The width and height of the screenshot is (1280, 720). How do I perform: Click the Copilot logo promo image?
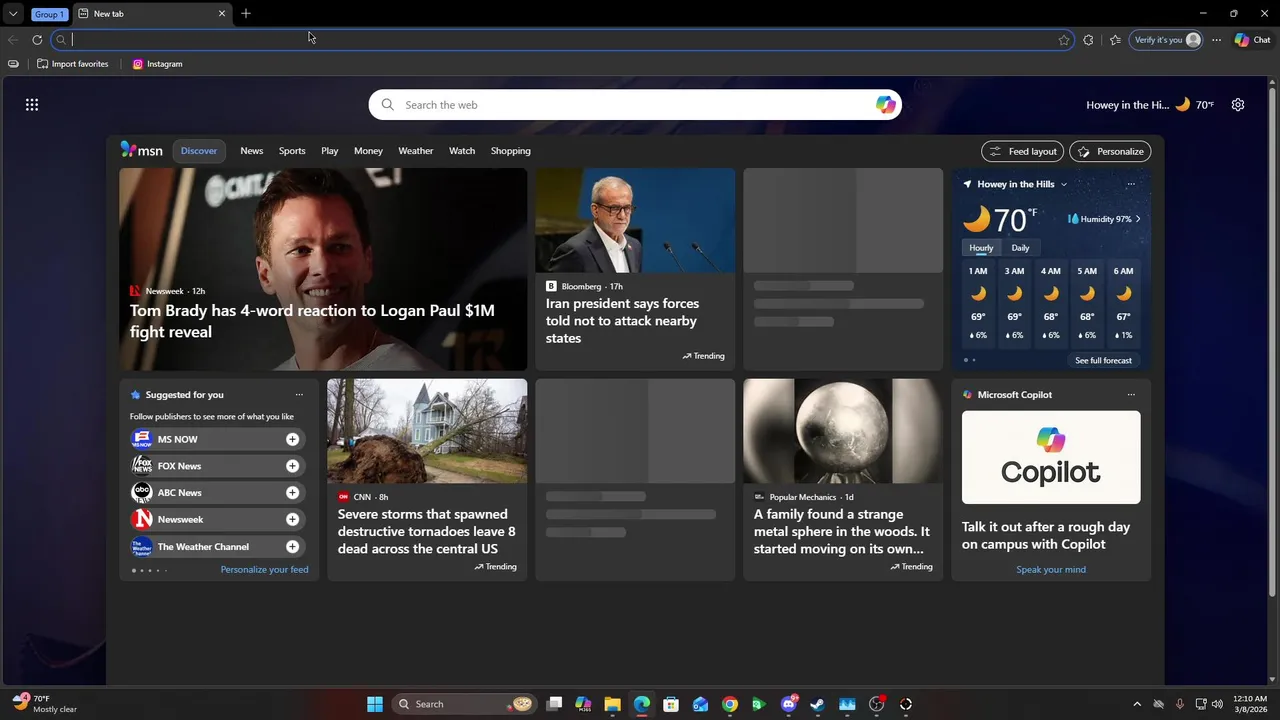[1051, 457]
